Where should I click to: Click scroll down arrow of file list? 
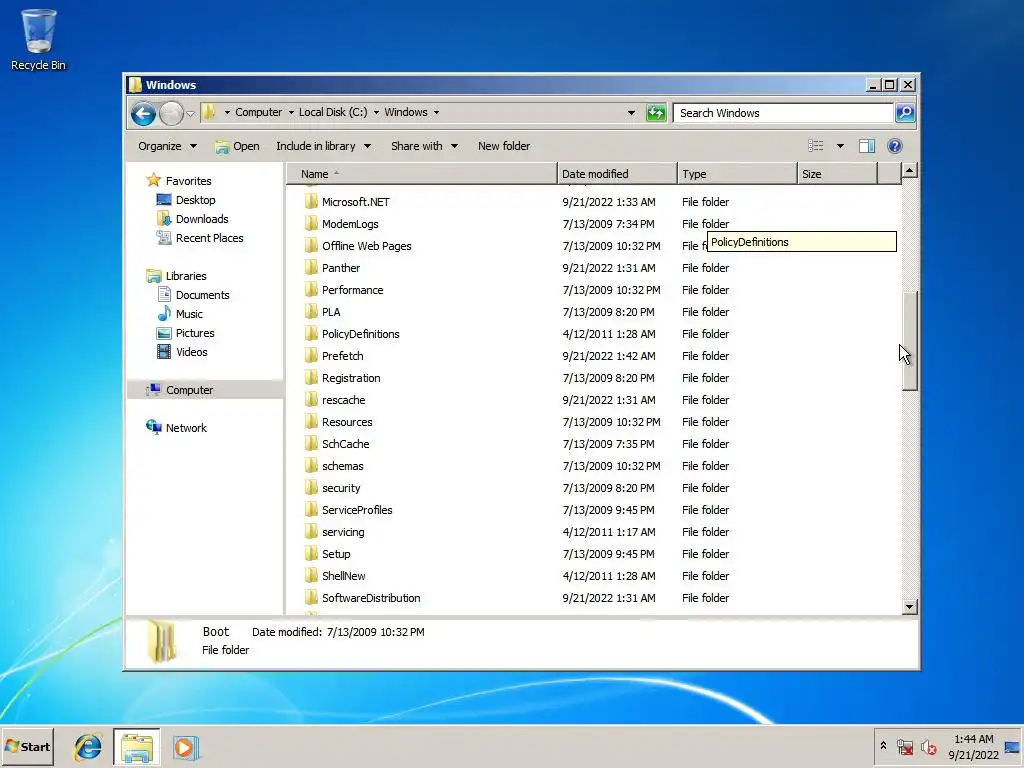click(909, 607)
